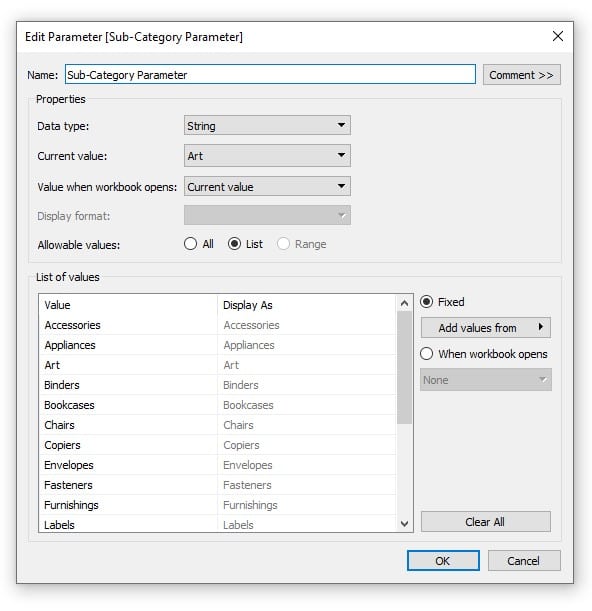
Task: Click the Add values from submenu arrow
Action: (540, 327)
